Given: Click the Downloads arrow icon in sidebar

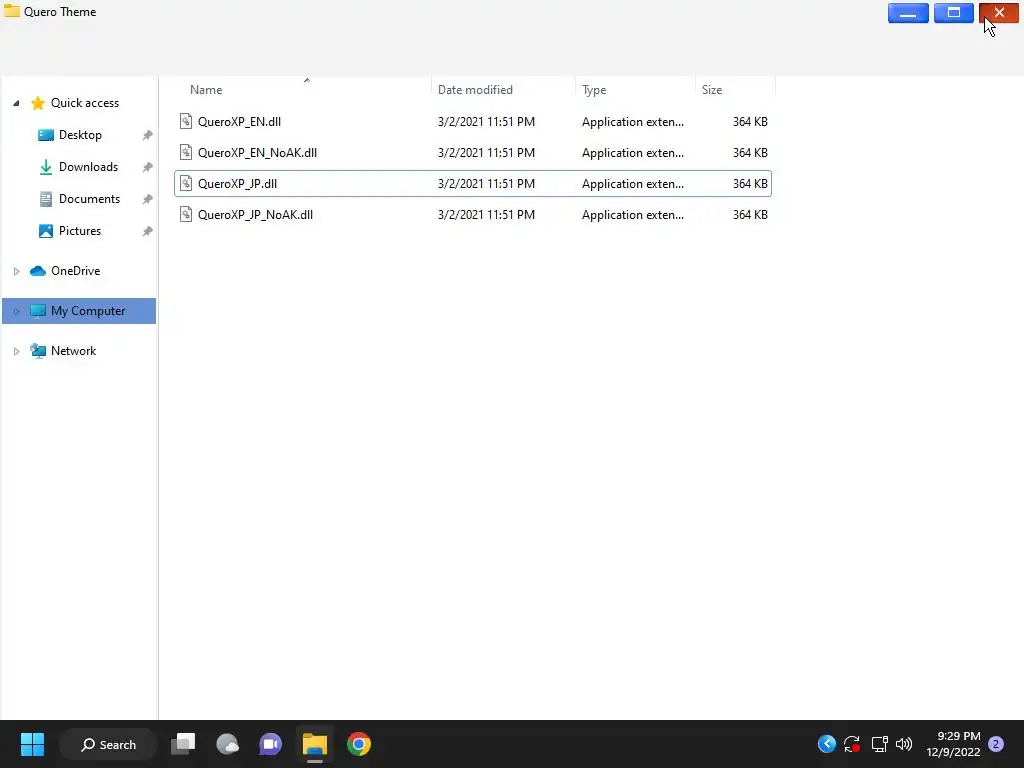Looking at the screenshot, I should tap(46, 167).
